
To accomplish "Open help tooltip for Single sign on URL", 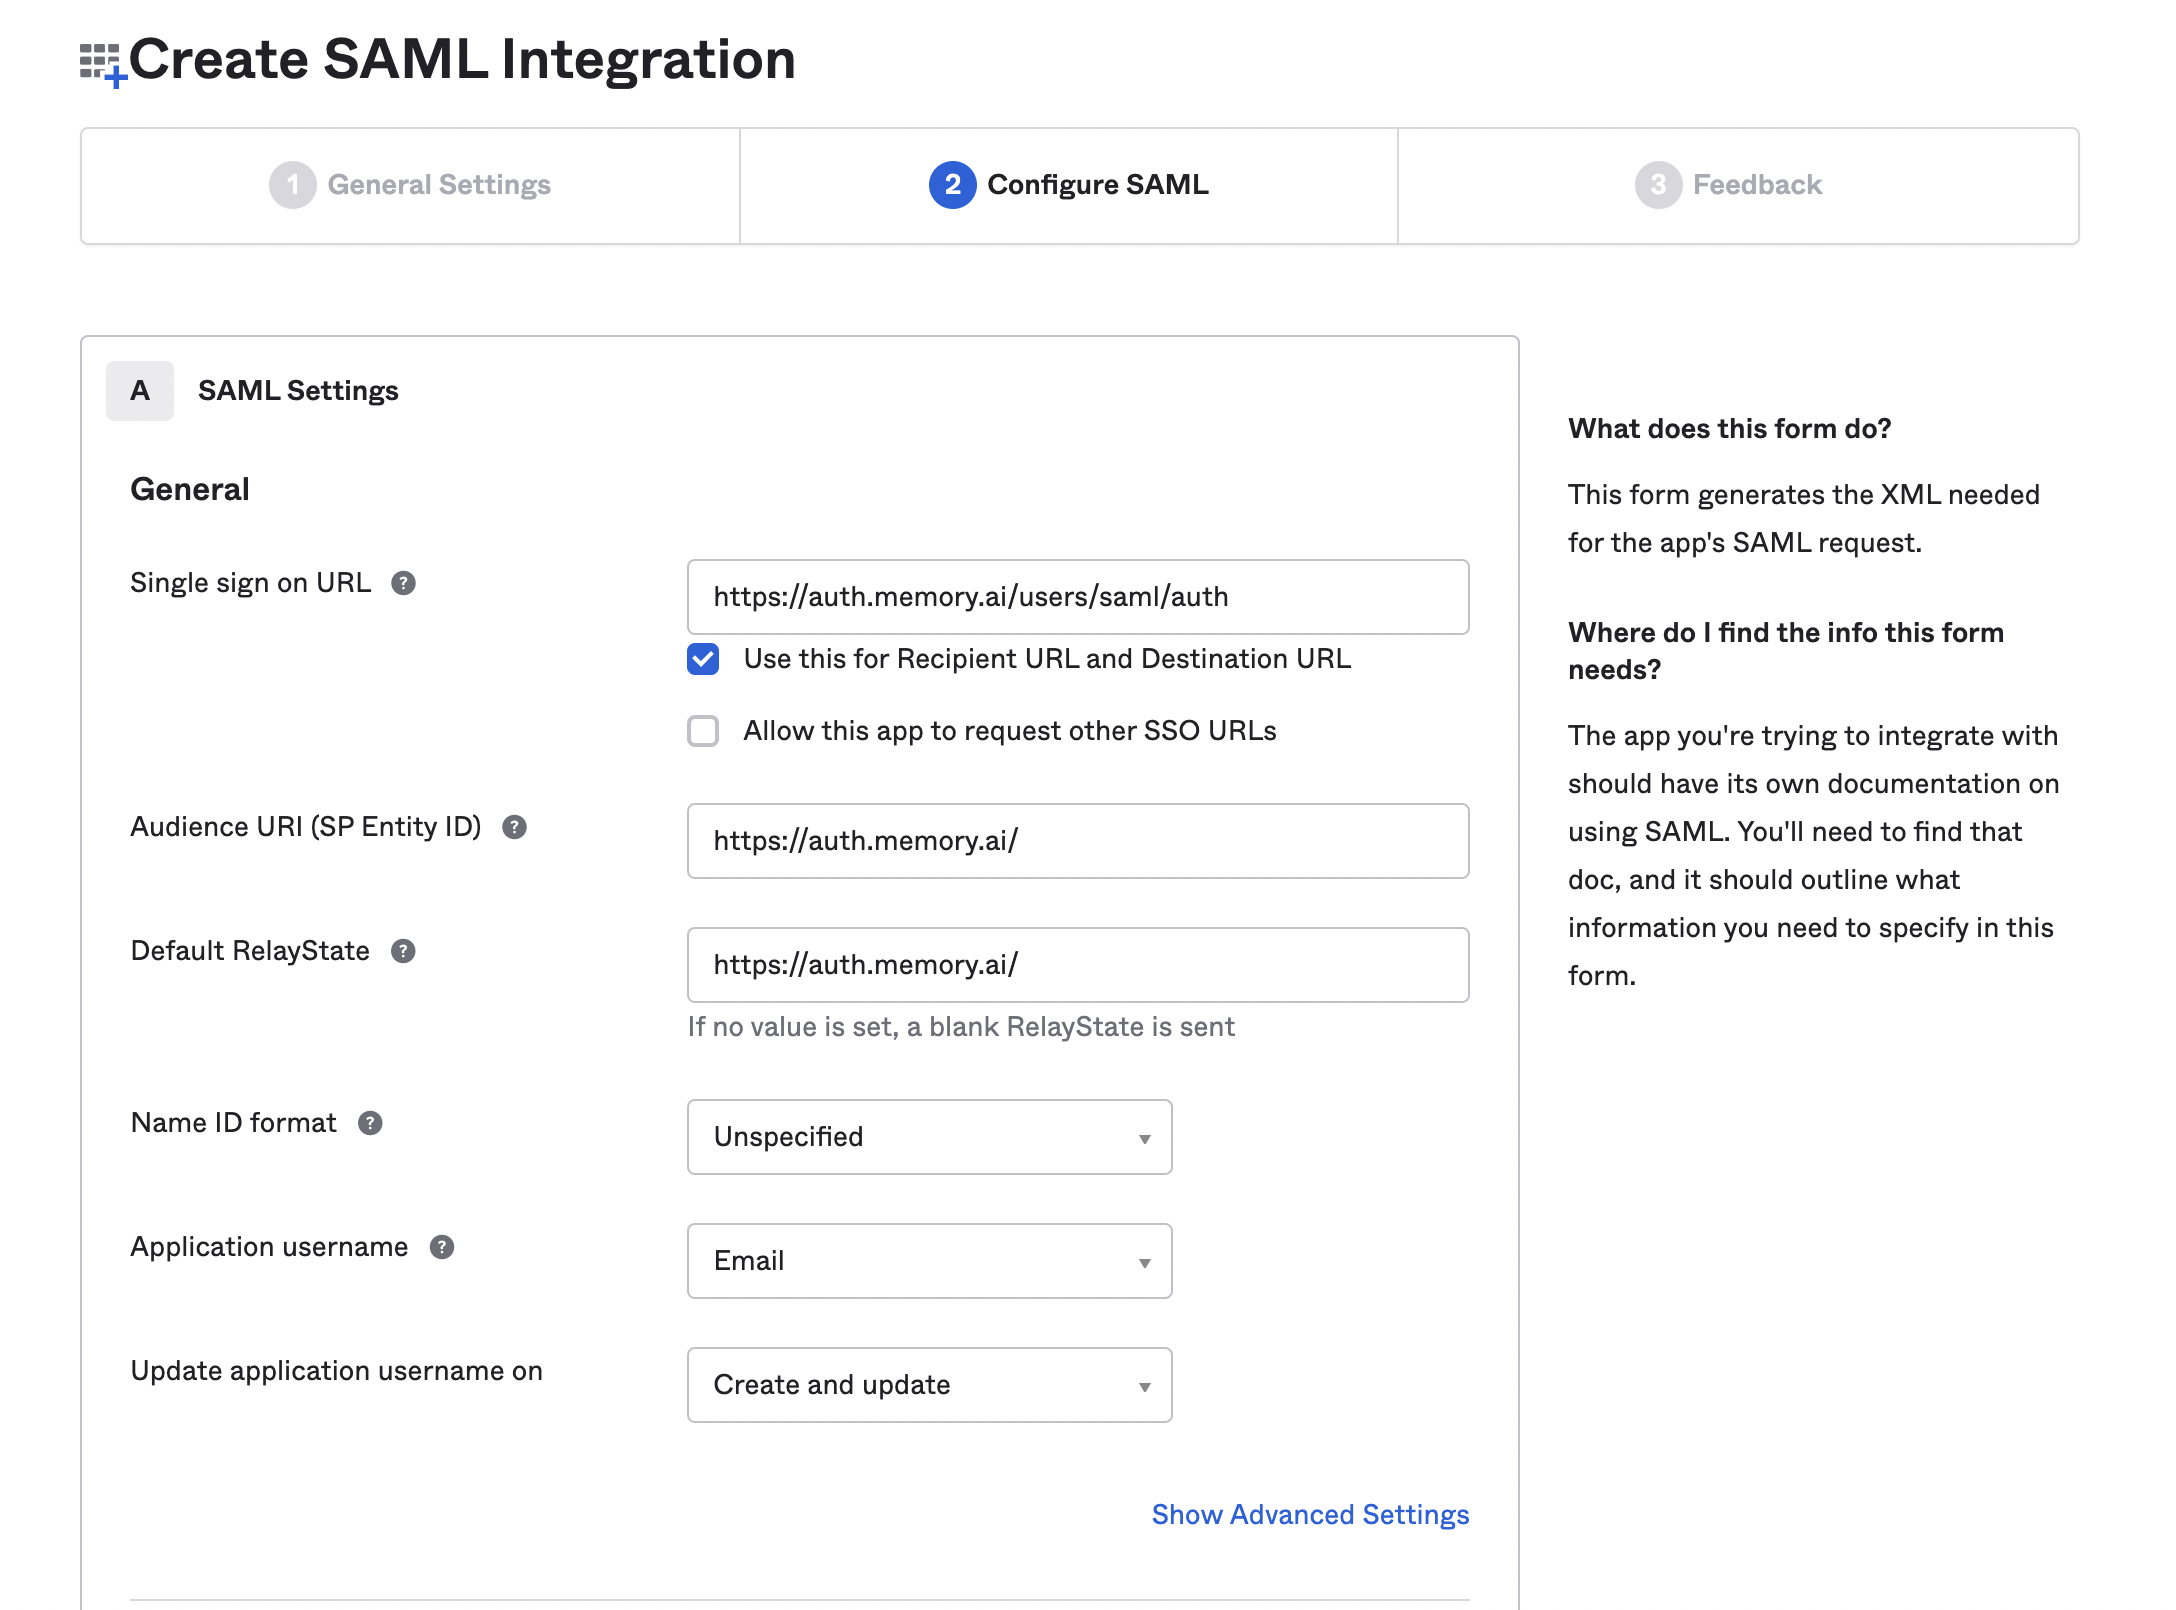I will (x=404, y=583).
